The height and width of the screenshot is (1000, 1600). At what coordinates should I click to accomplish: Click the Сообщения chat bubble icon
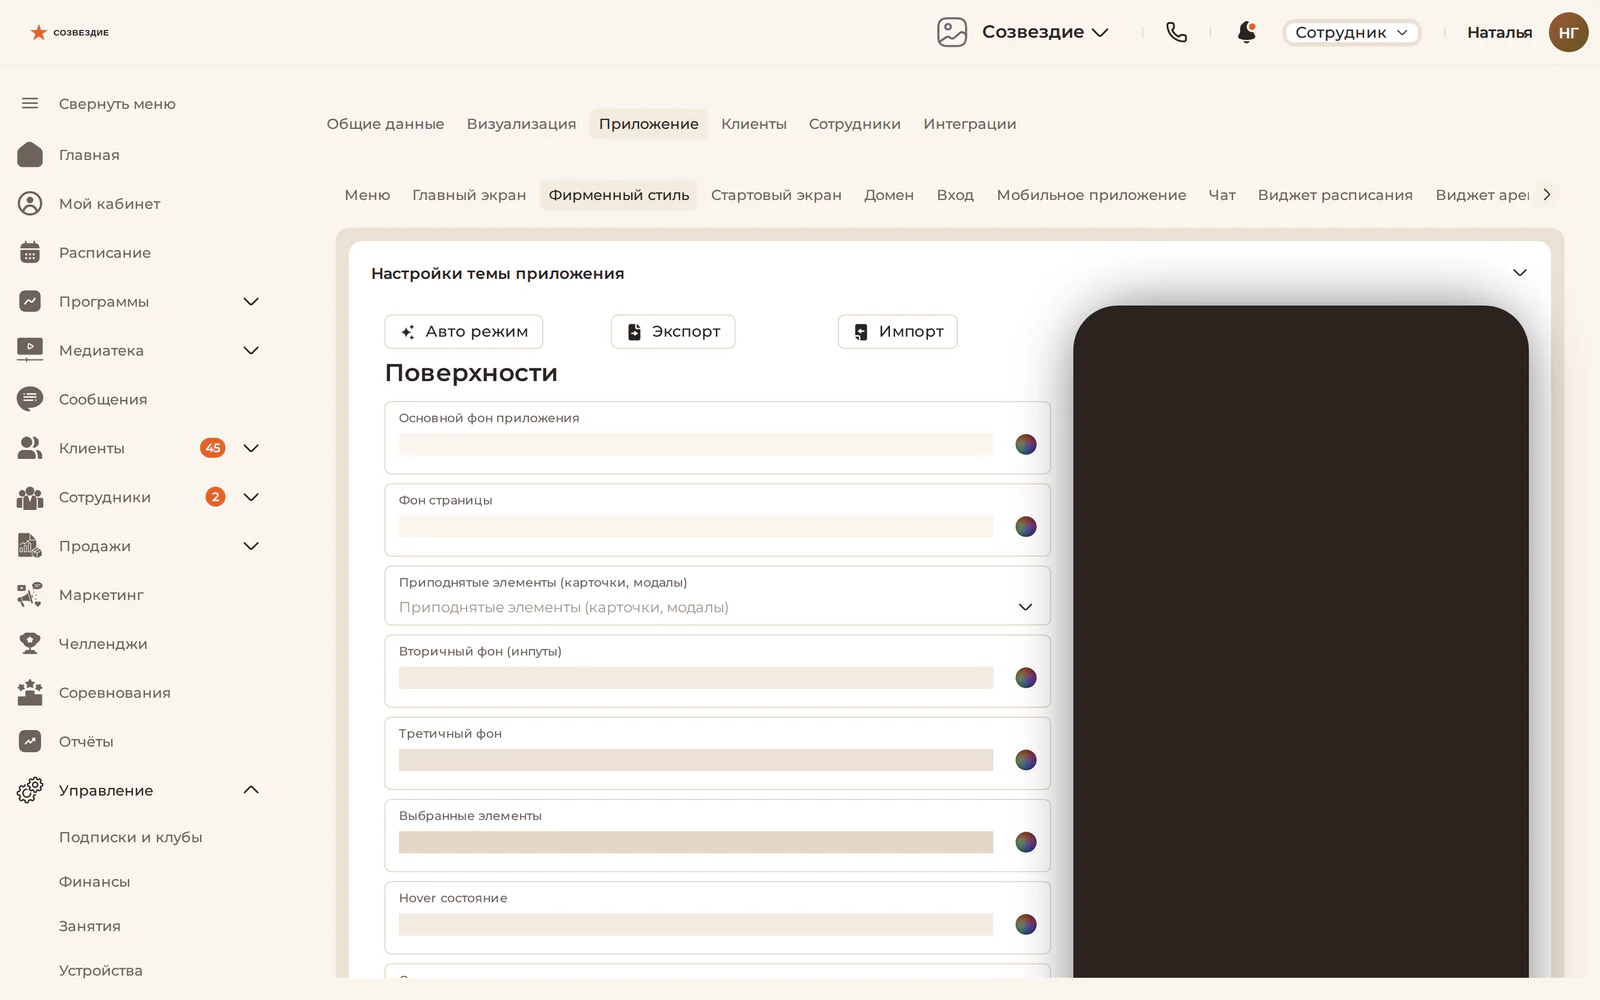(x=30, y=399)
